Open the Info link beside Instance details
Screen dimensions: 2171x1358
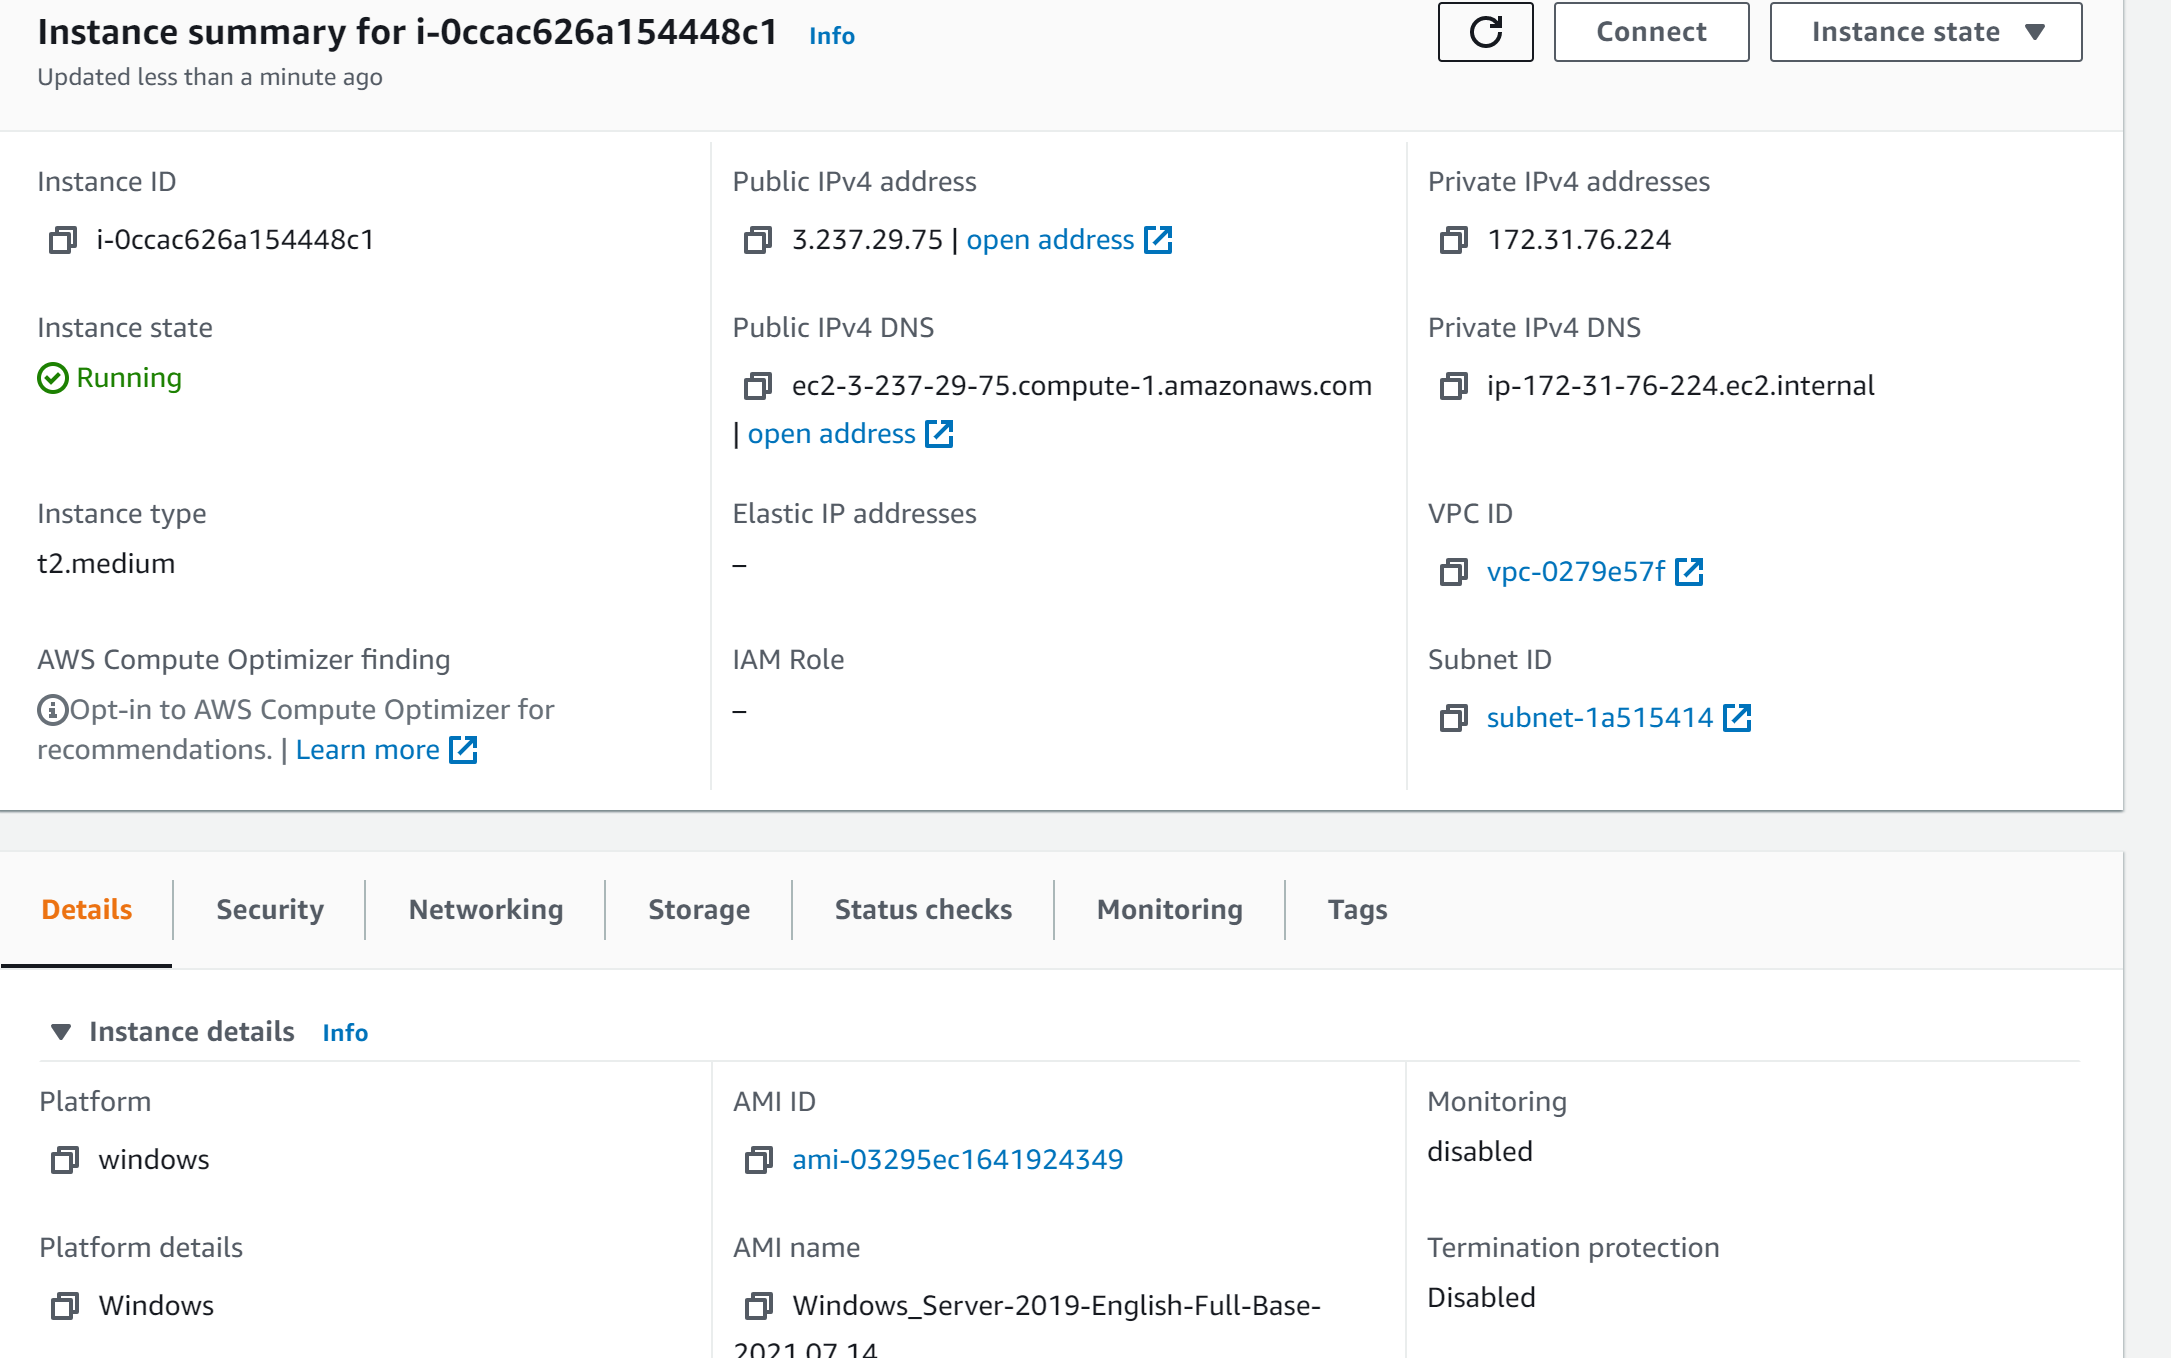(345, 1033)
